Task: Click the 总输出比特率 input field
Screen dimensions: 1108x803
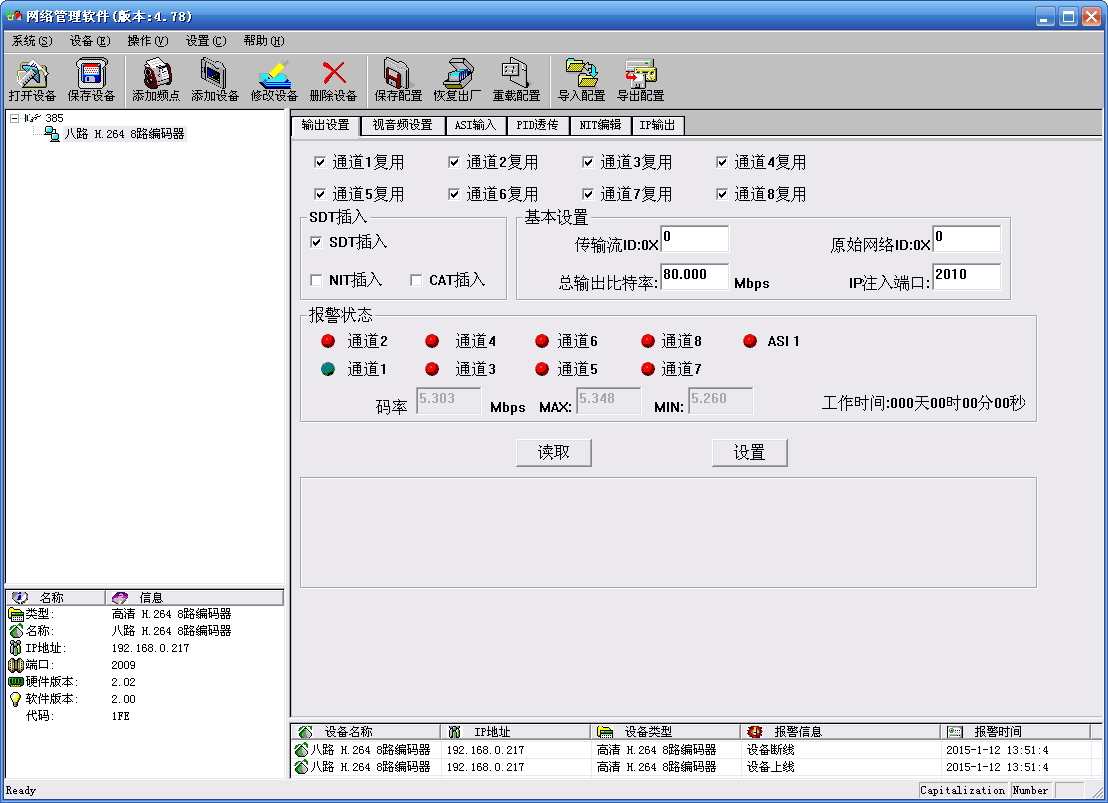Action: tap(694, 276)
